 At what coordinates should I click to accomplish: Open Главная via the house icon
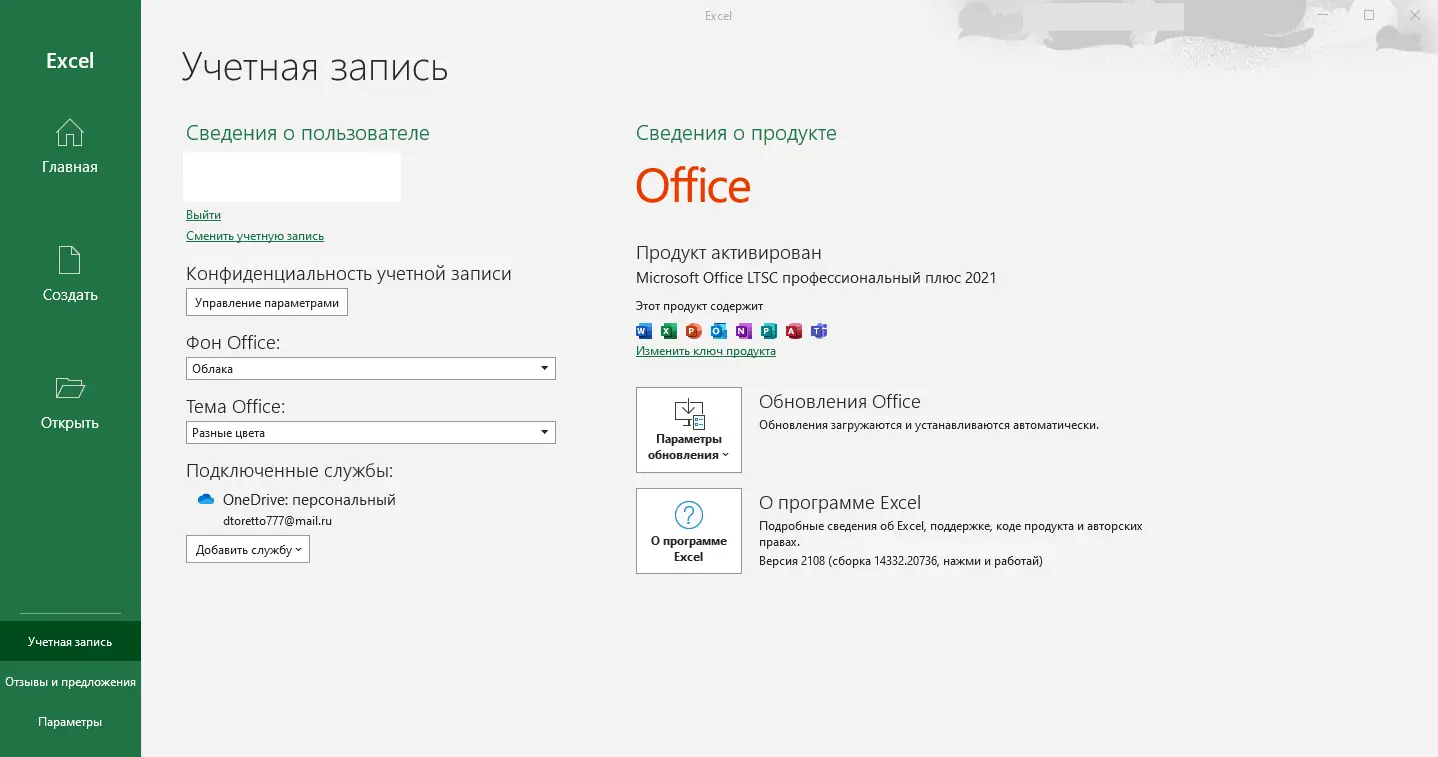pyautogui.click(x=69, y=133)
